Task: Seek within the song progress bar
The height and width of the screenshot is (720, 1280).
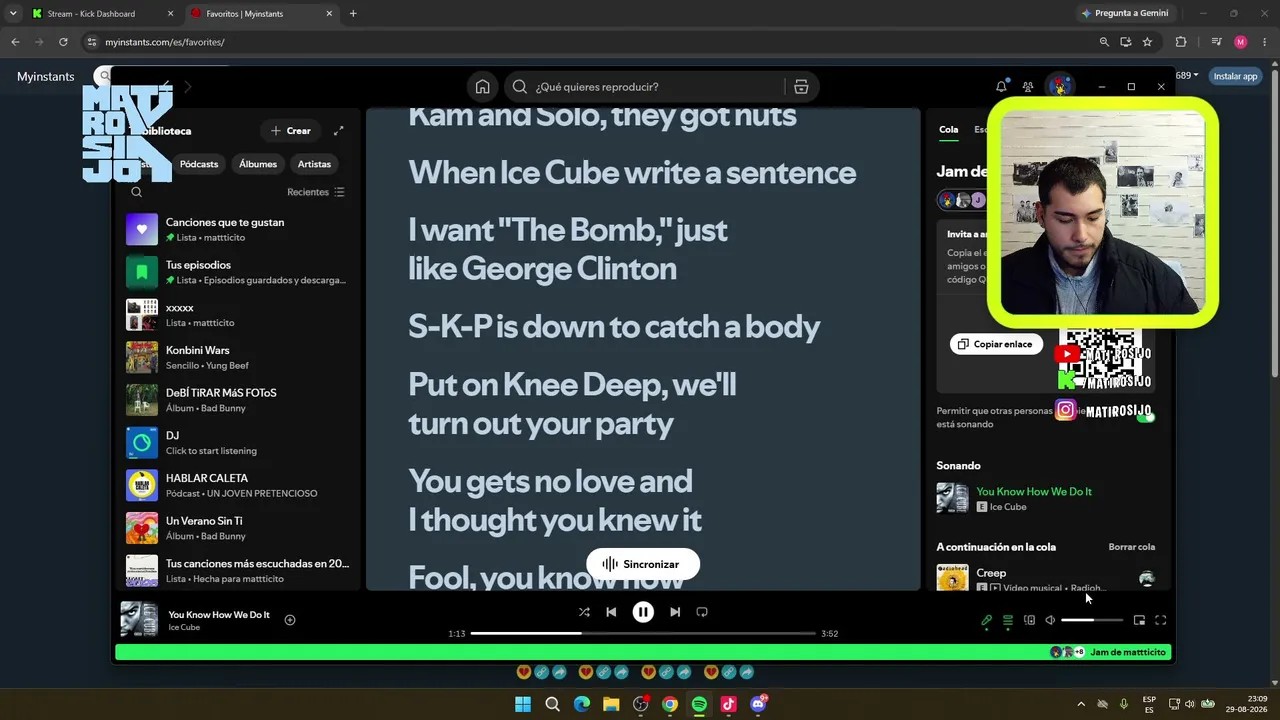Action: point(643,633)
